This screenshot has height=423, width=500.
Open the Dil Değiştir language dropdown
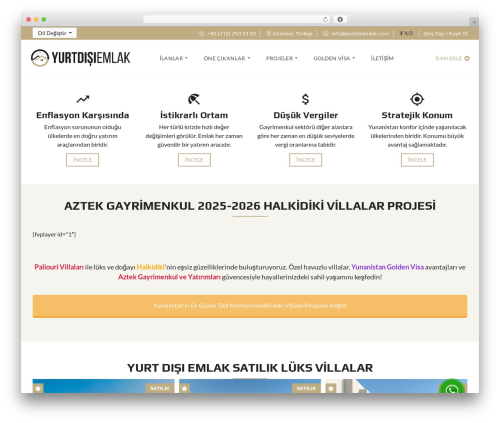click(55, 33)
